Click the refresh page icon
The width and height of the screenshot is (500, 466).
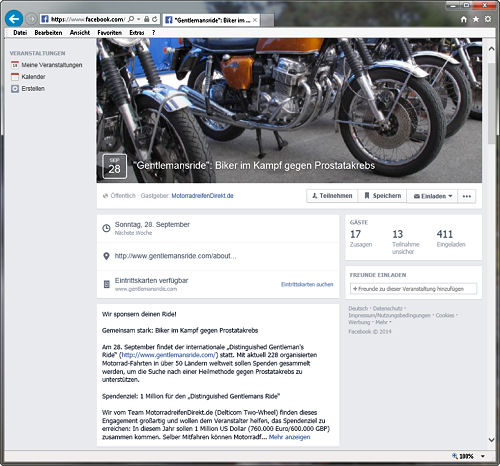pos(155,19)
